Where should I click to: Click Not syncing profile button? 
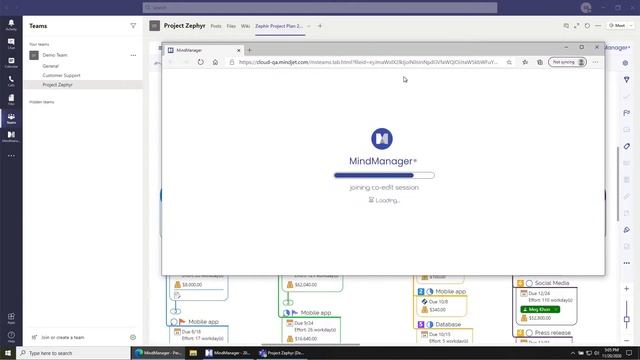pos(567,62)
